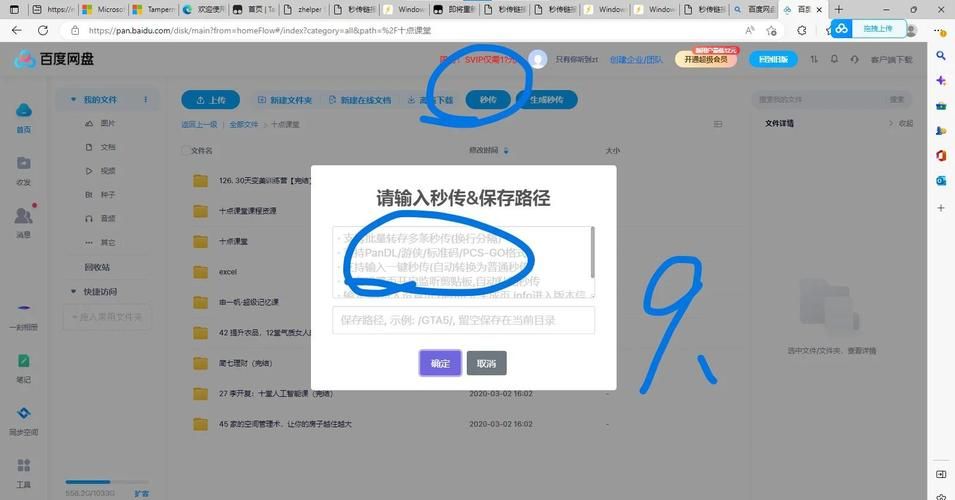Open the Edge sidebar Office icon
Image resolution: width=955 pixels, height=500 pixels.
[941, 156]
